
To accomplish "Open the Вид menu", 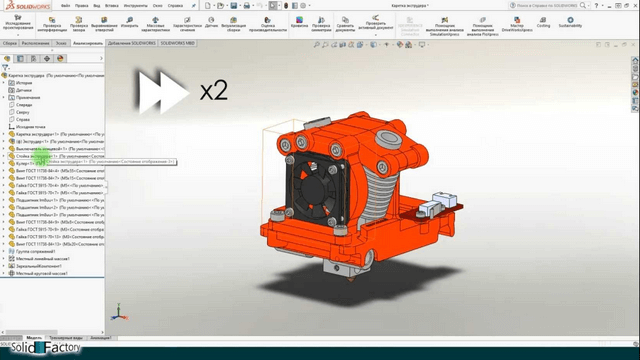I will coord(97,6).
